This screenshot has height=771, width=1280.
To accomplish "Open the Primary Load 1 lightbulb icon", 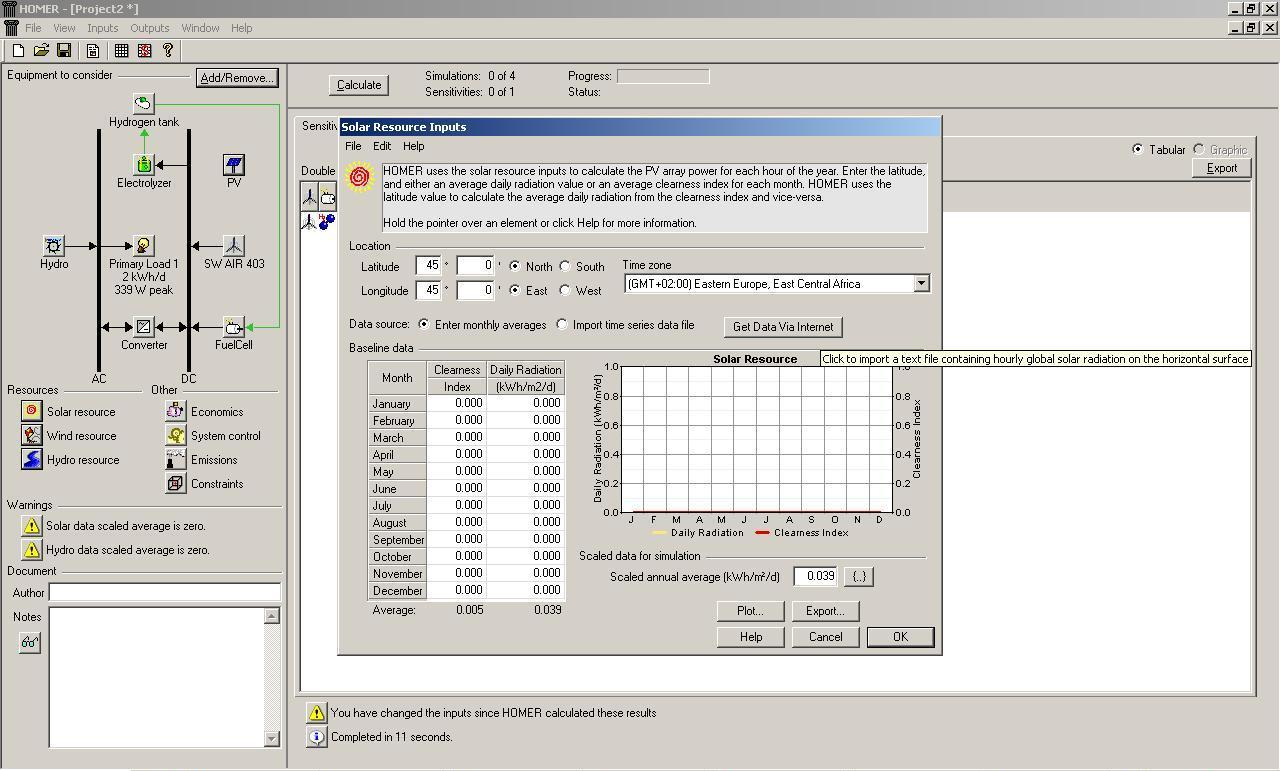I will 143,245.
